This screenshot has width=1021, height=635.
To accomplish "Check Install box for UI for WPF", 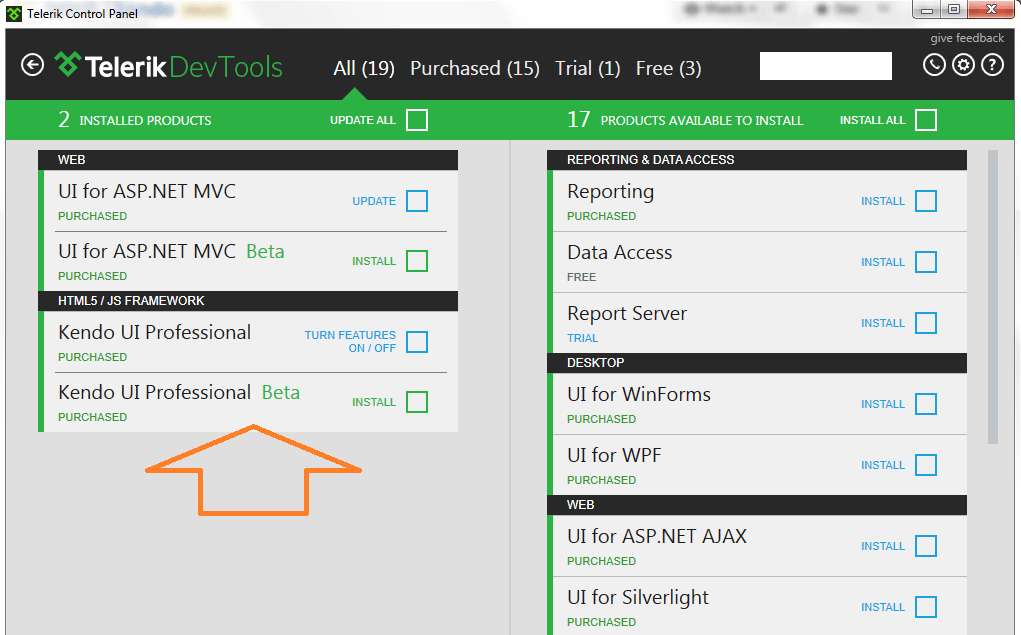I will [x=926, y=465].
